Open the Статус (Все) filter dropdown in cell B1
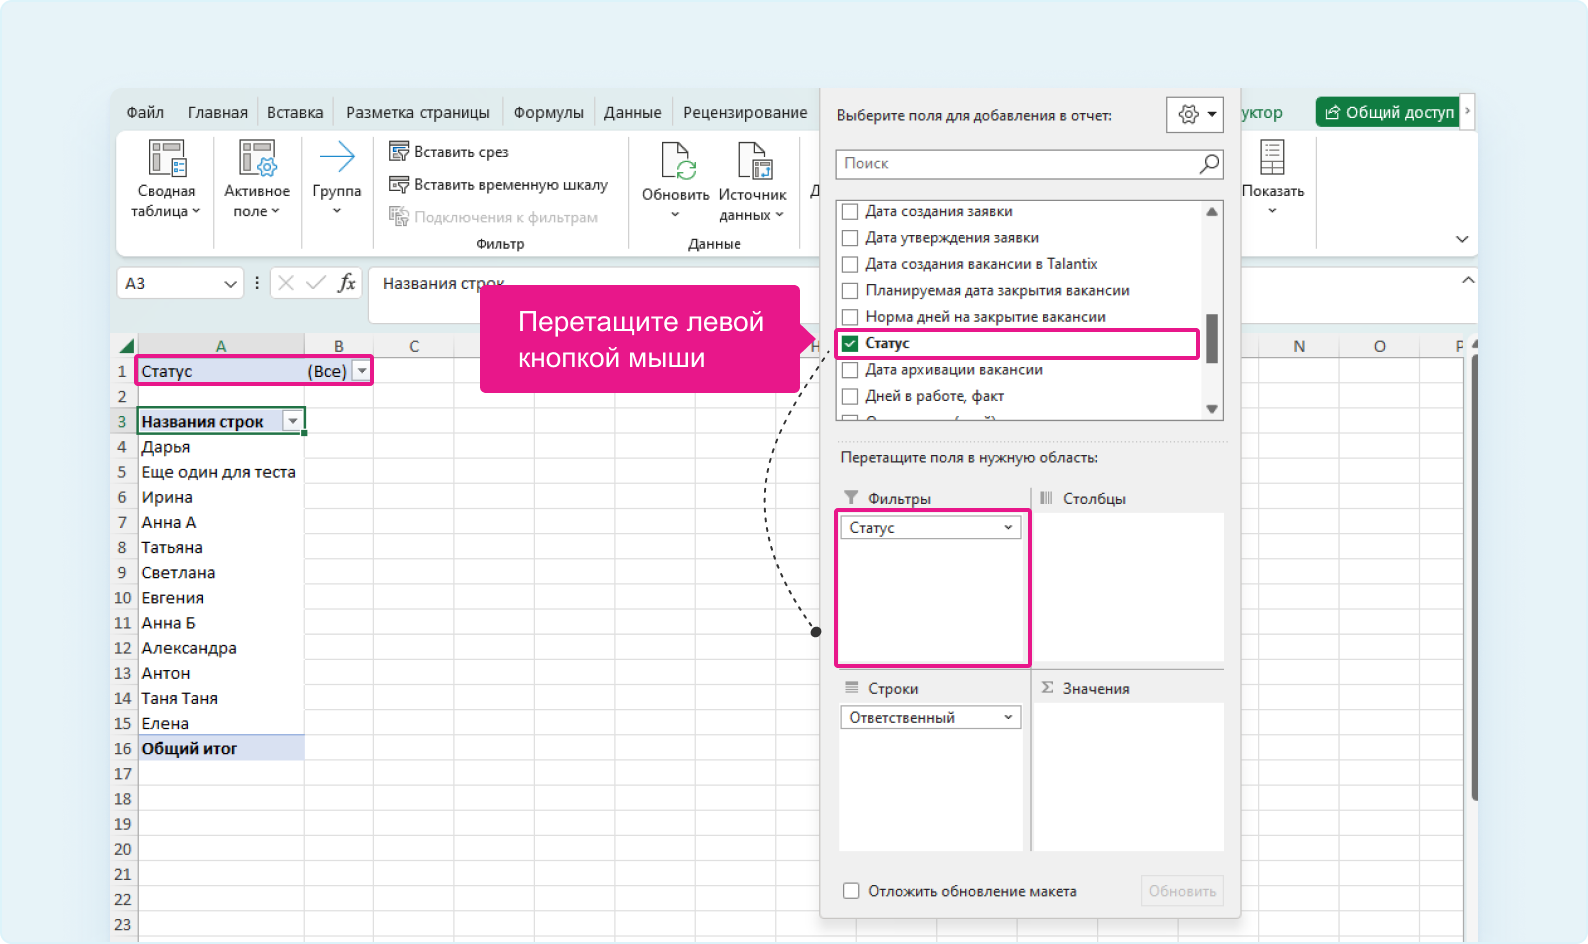Image resolution: width=1588 pixels, height=944 pixels. tap(362, 372)
